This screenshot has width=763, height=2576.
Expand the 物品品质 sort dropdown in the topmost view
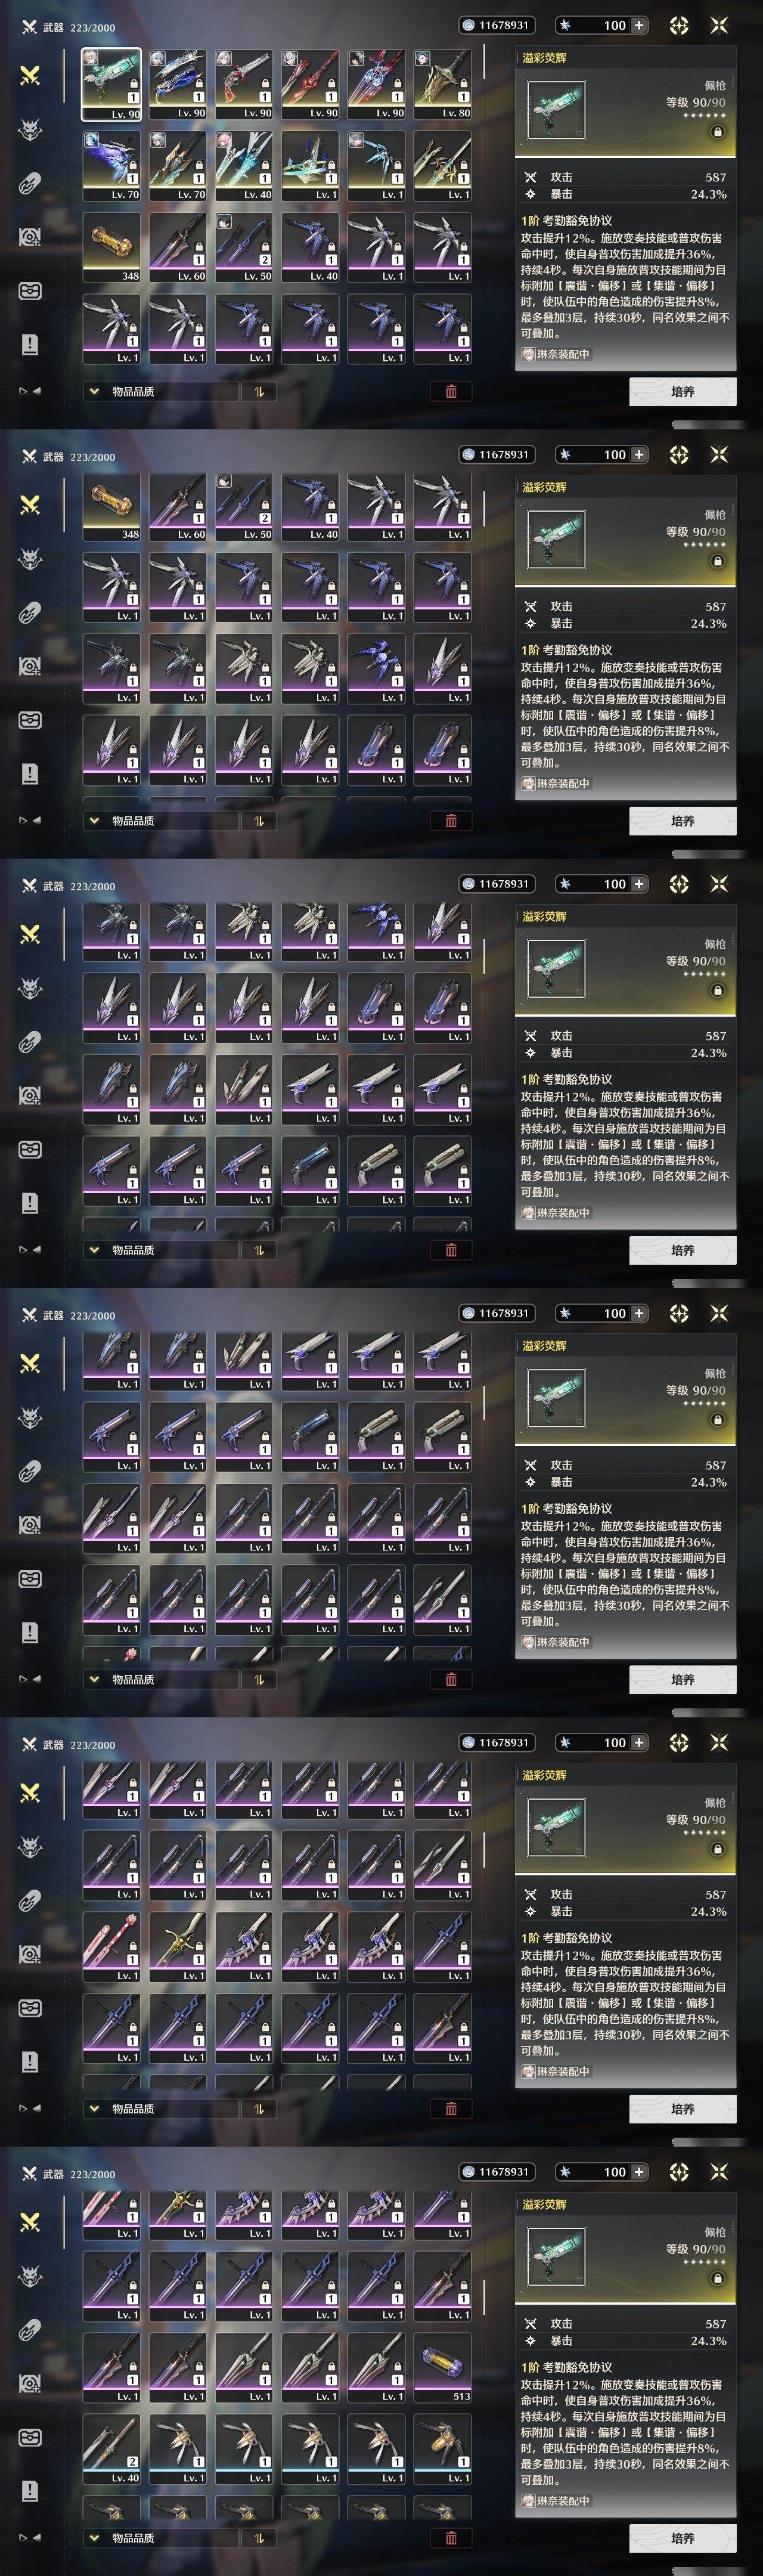point(161,391)
